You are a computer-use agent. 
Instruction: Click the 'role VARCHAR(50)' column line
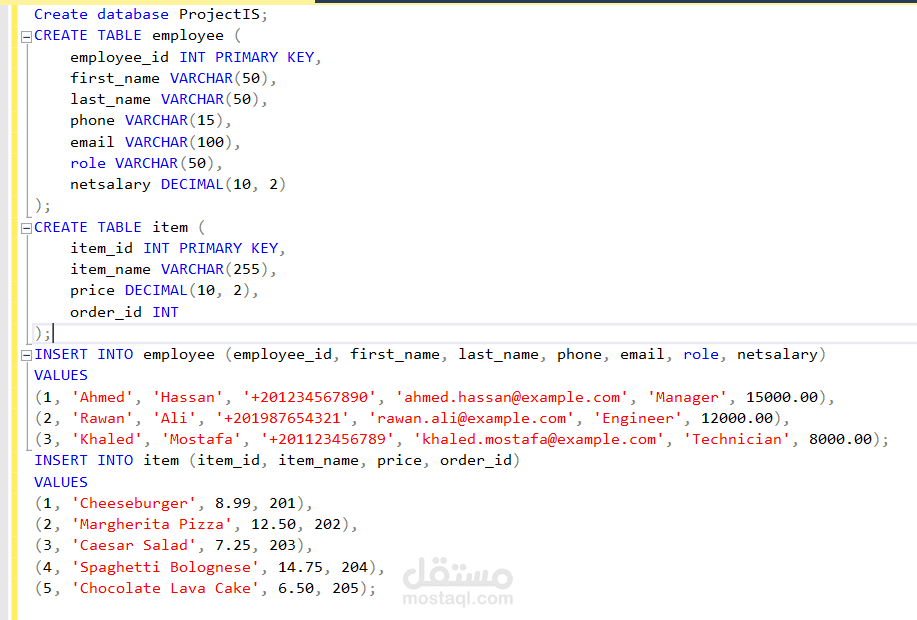[146, 163]
